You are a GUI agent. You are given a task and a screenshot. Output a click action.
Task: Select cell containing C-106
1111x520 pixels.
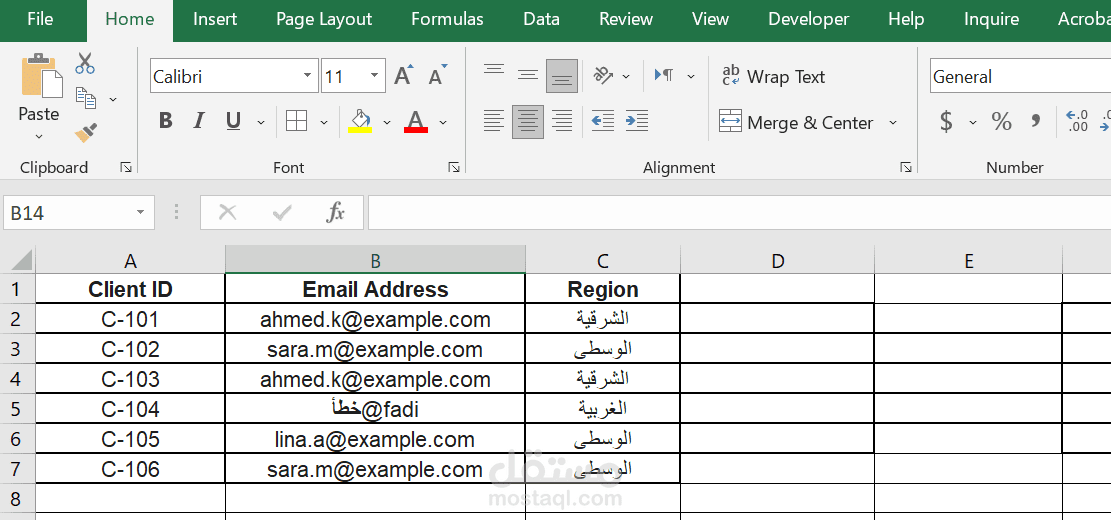pos(130,469)
